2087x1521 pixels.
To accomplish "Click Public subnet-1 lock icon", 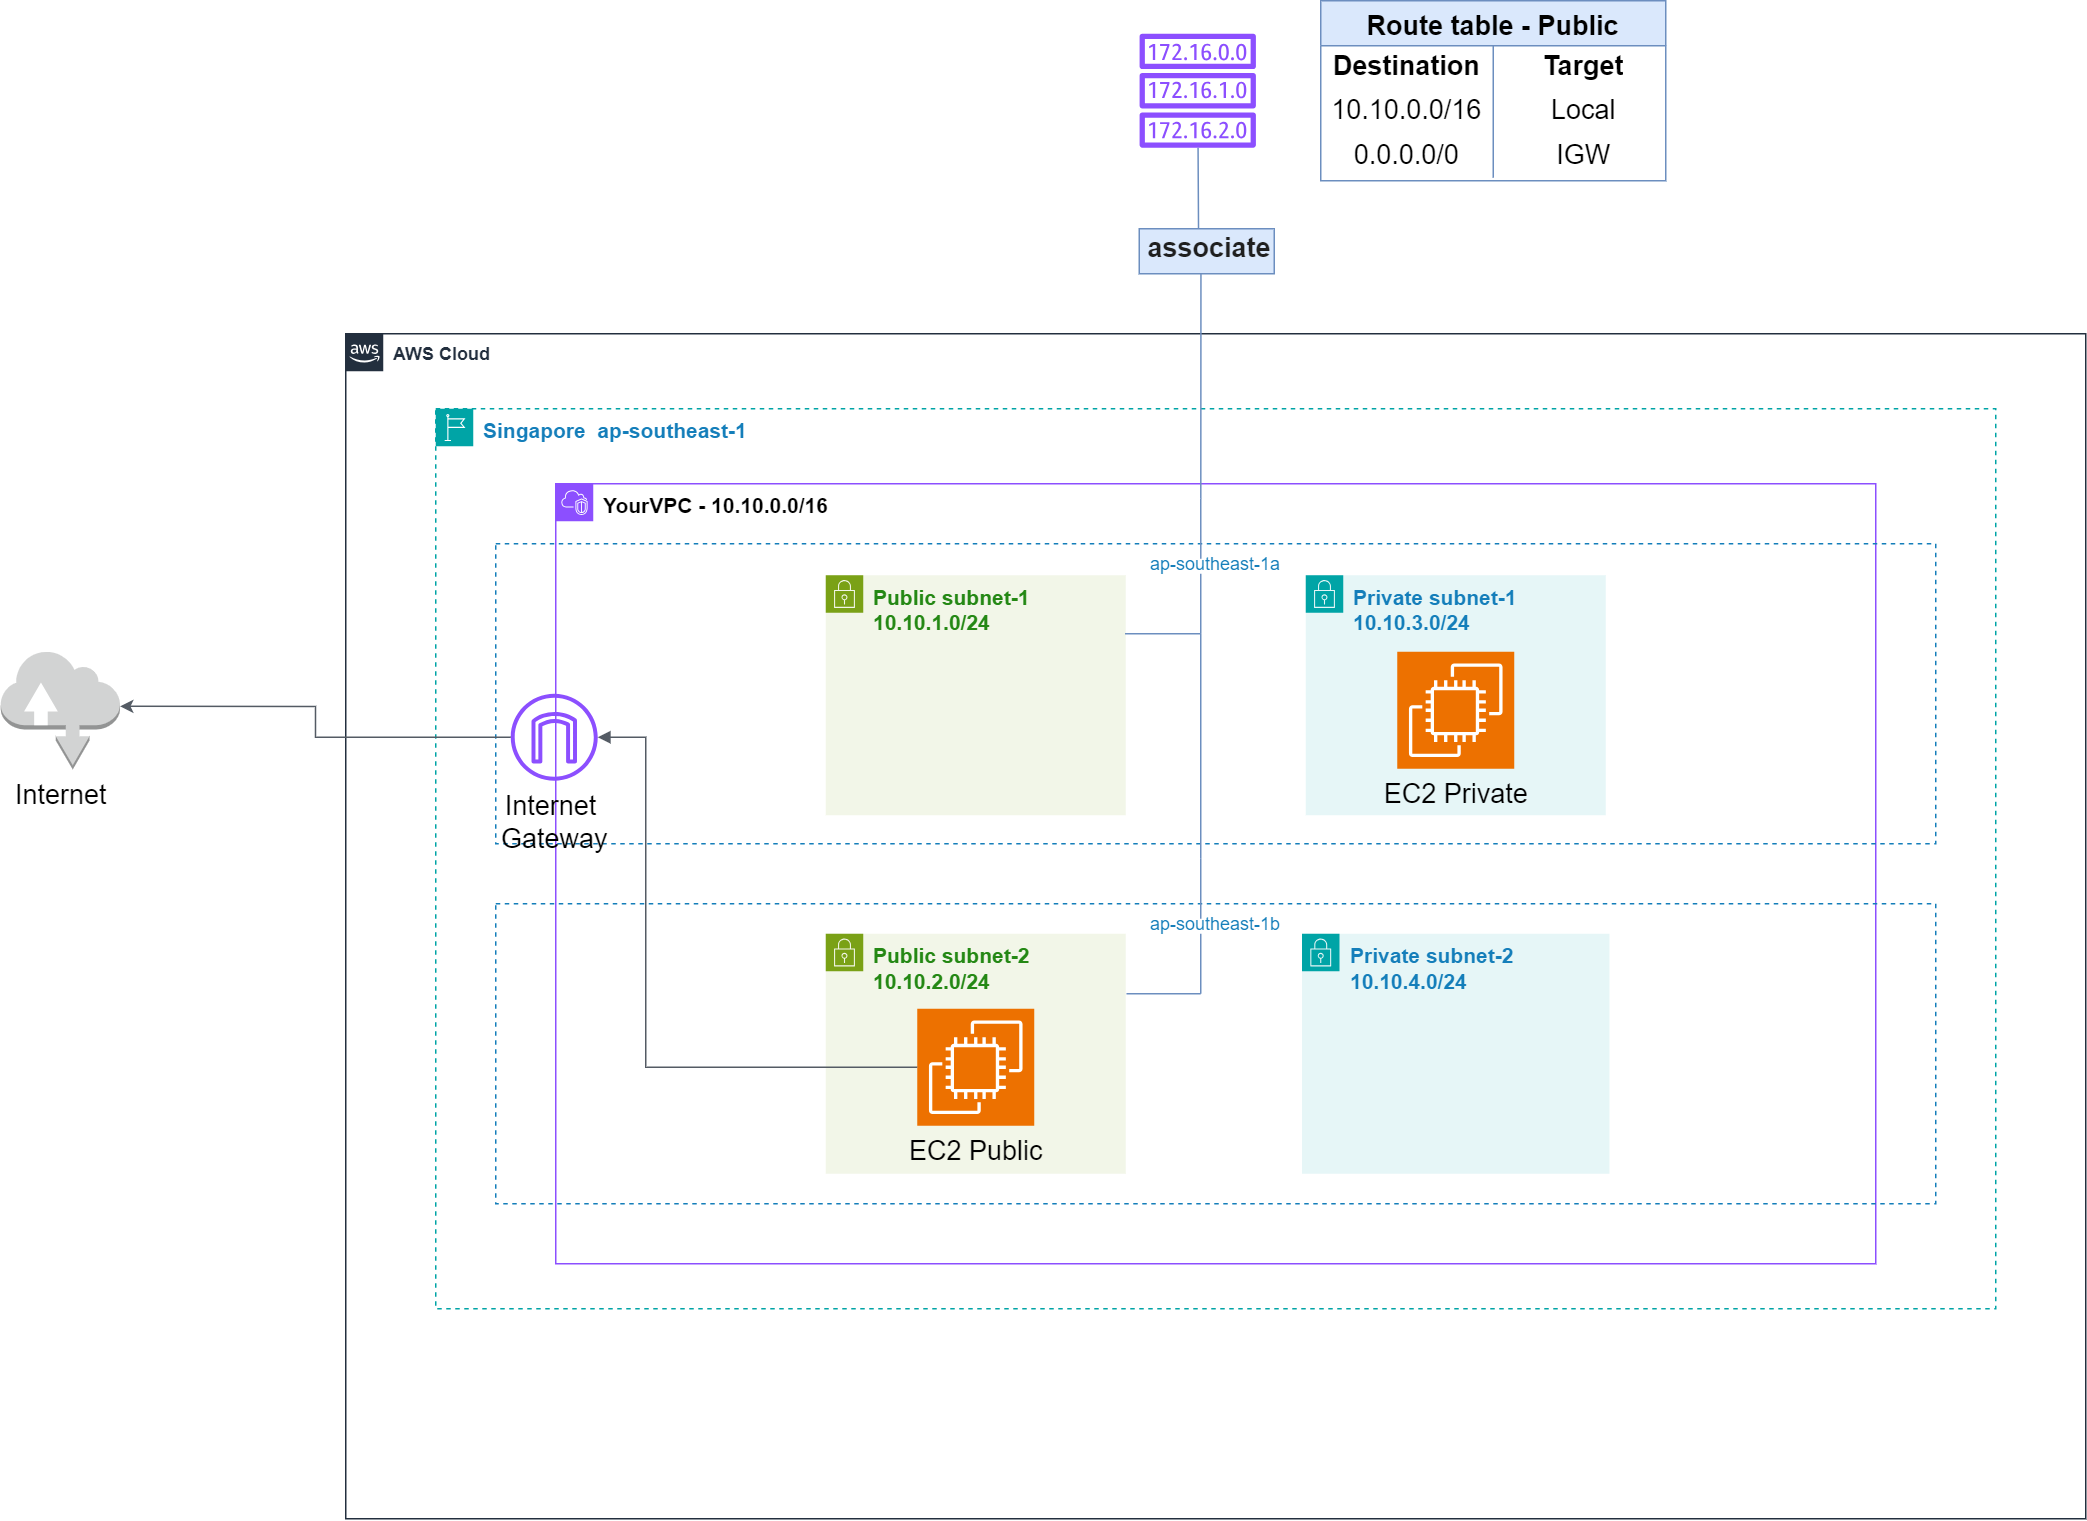I will pos(844,593).
